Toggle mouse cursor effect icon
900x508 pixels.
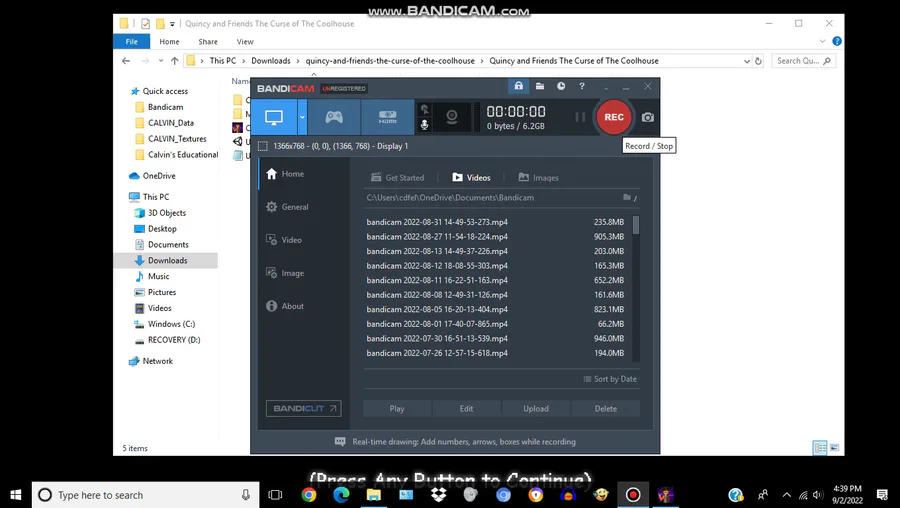click(424, 109)
